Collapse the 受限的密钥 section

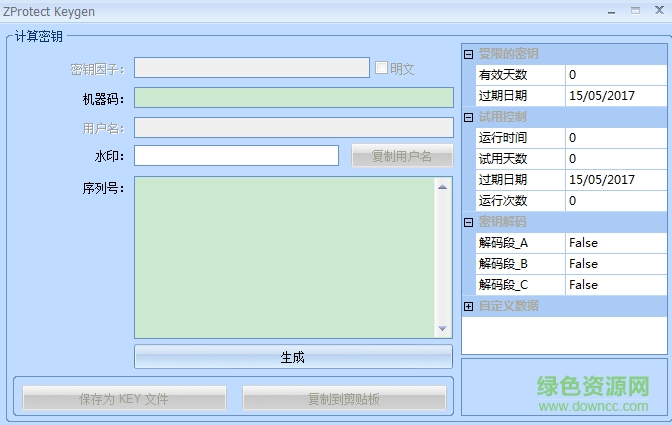pos(468,54)
